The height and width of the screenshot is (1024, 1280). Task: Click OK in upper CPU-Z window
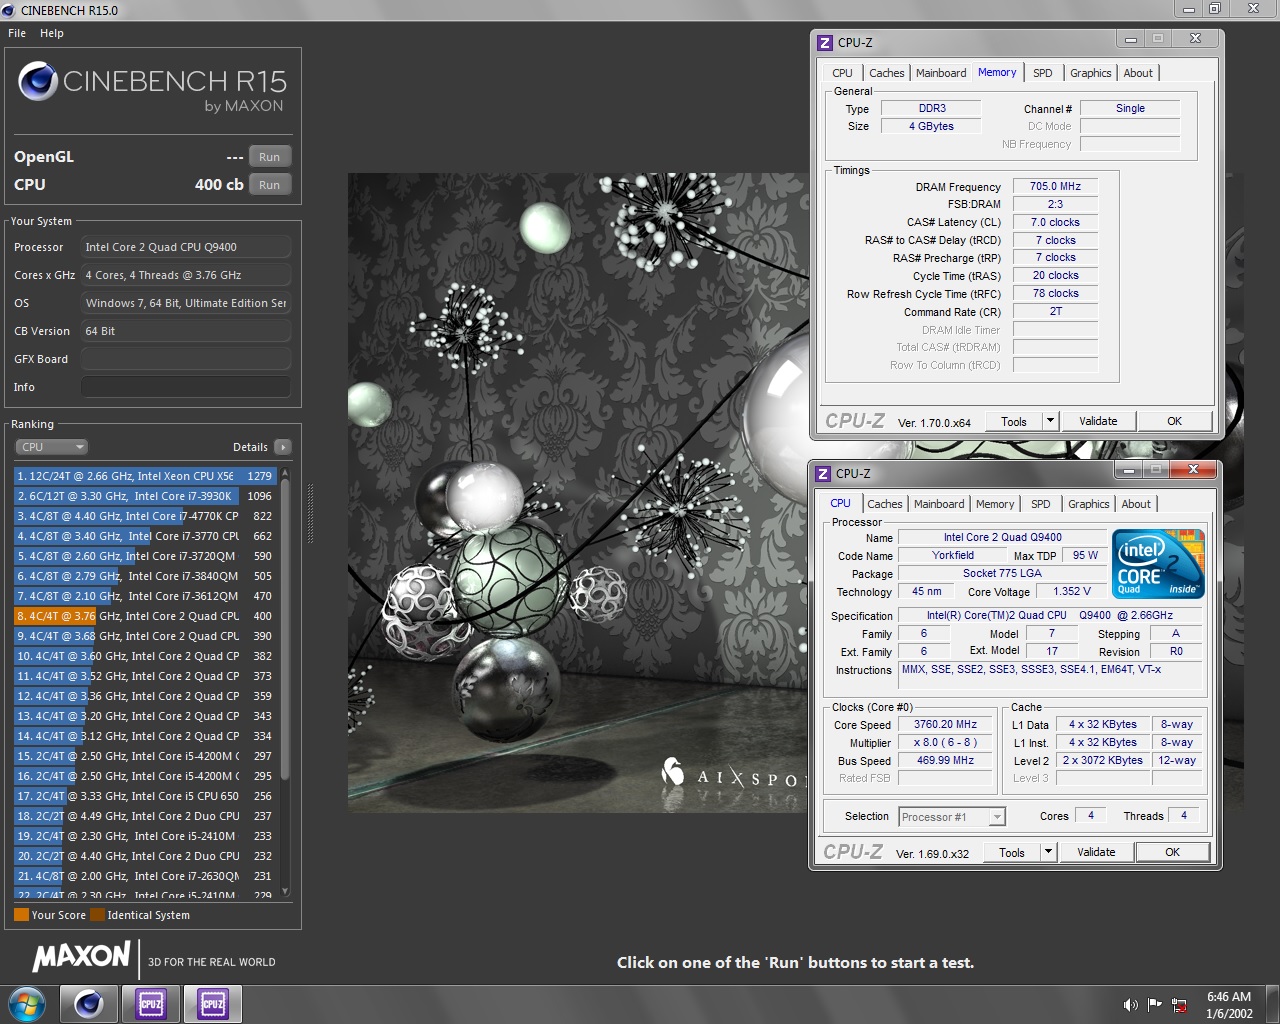coord(1175,422)
